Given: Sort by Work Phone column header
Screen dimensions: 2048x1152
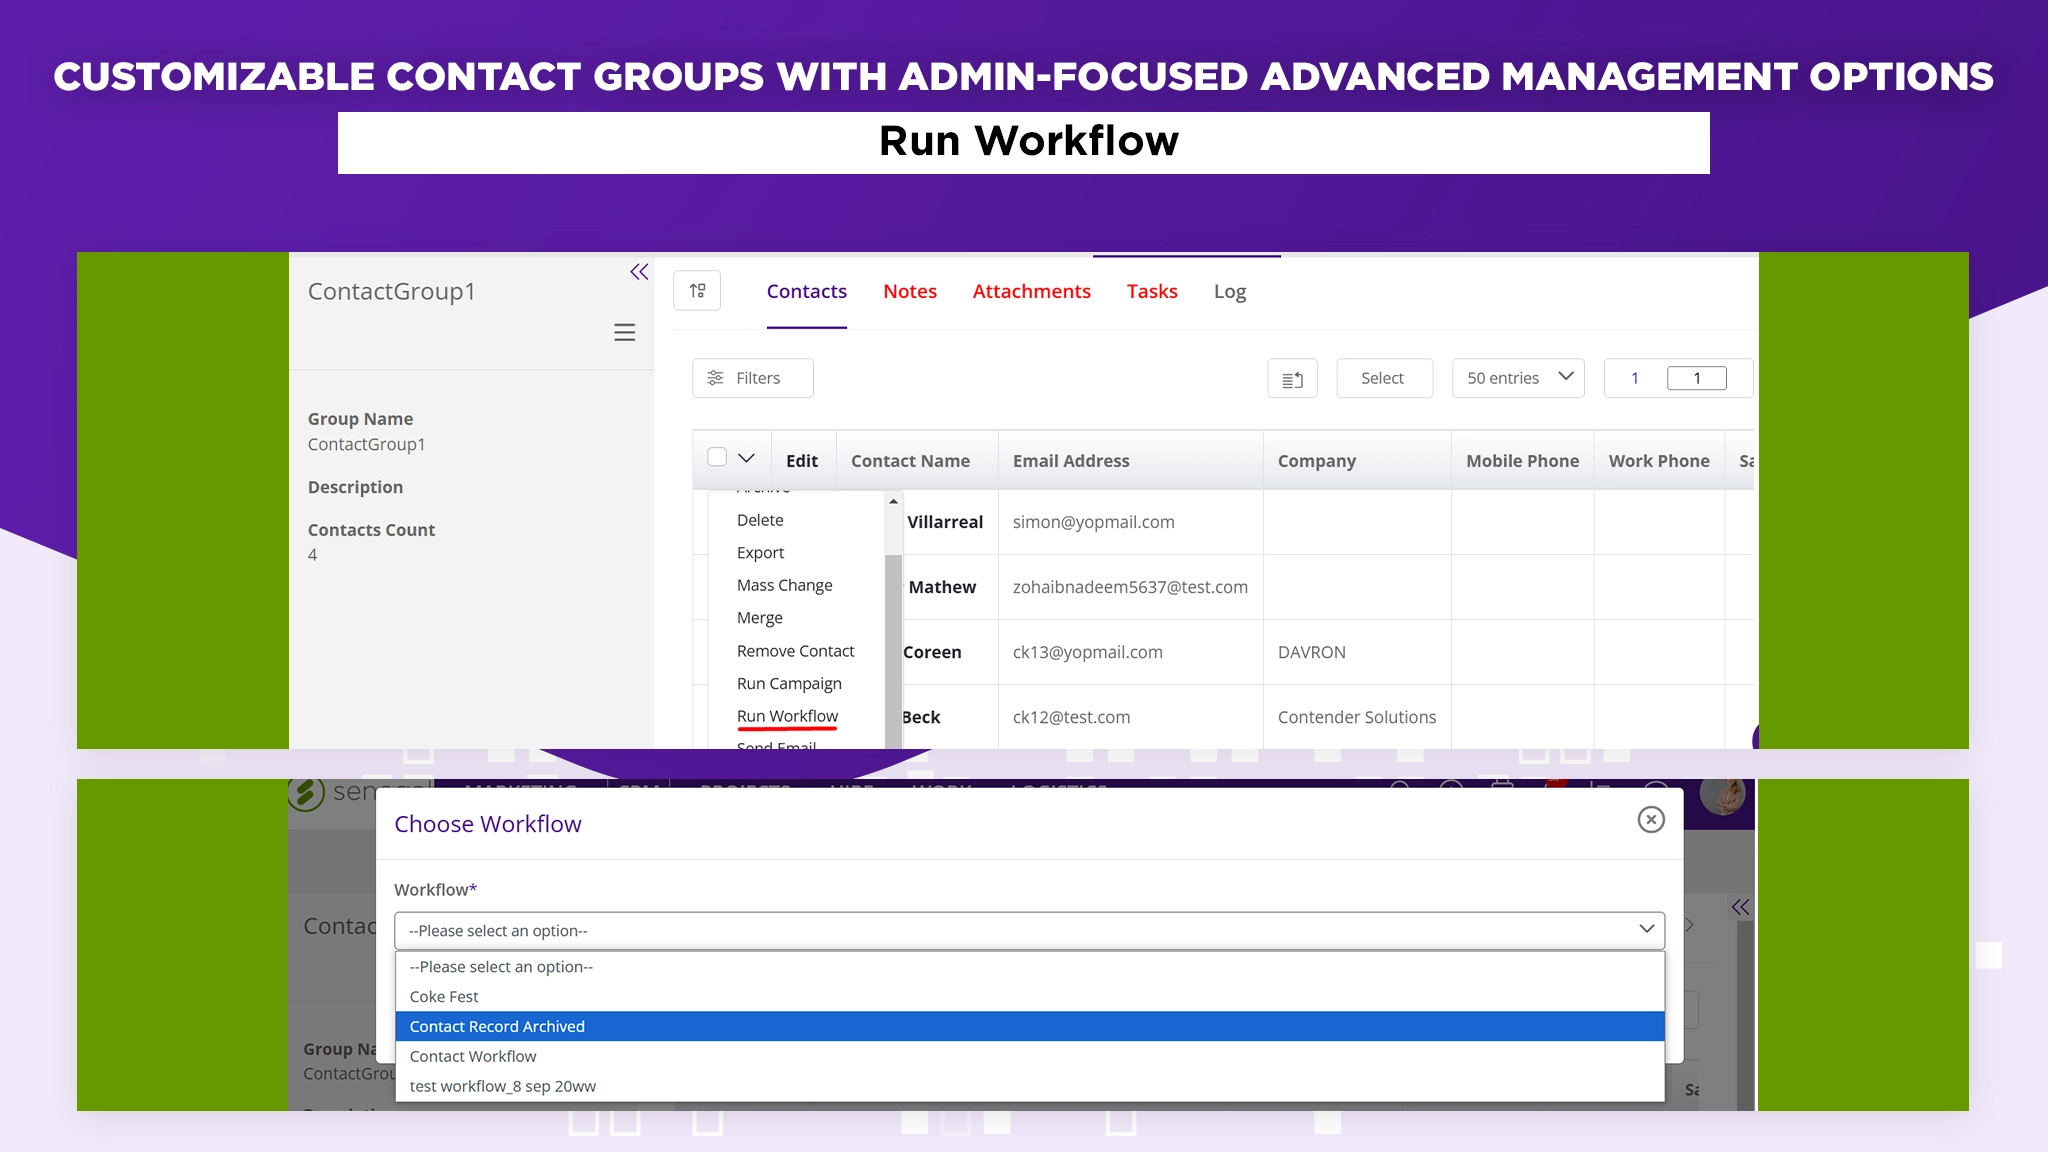Looking at the screenshot, I should tap(1658, 461).
